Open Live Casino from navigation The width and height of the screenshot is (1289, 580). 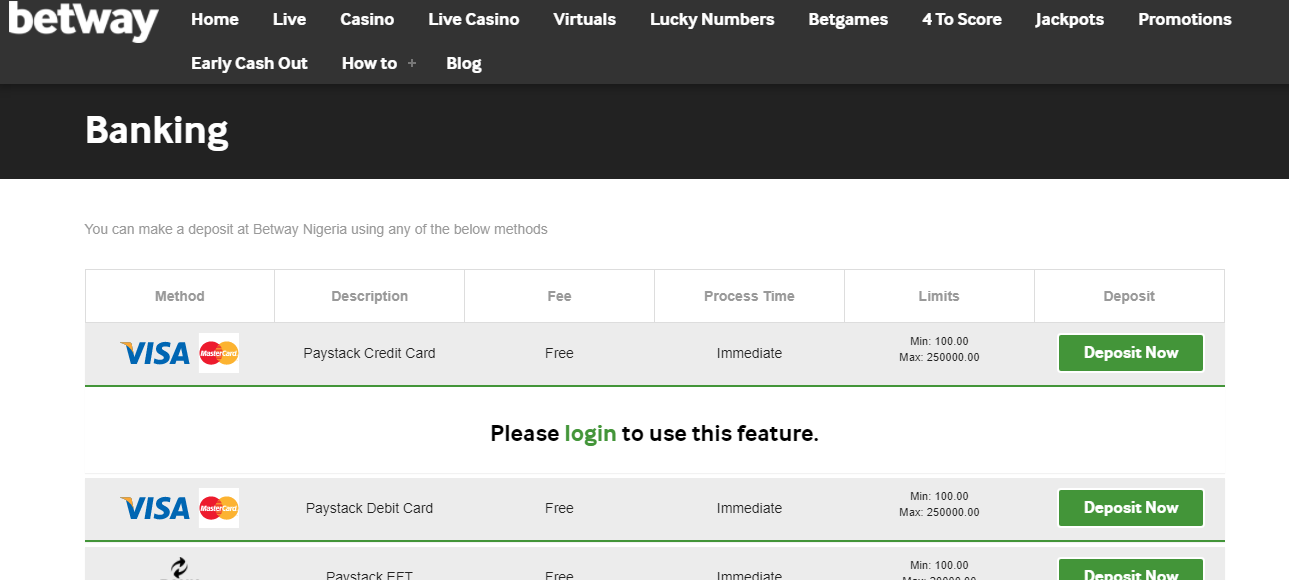(473, 19)
